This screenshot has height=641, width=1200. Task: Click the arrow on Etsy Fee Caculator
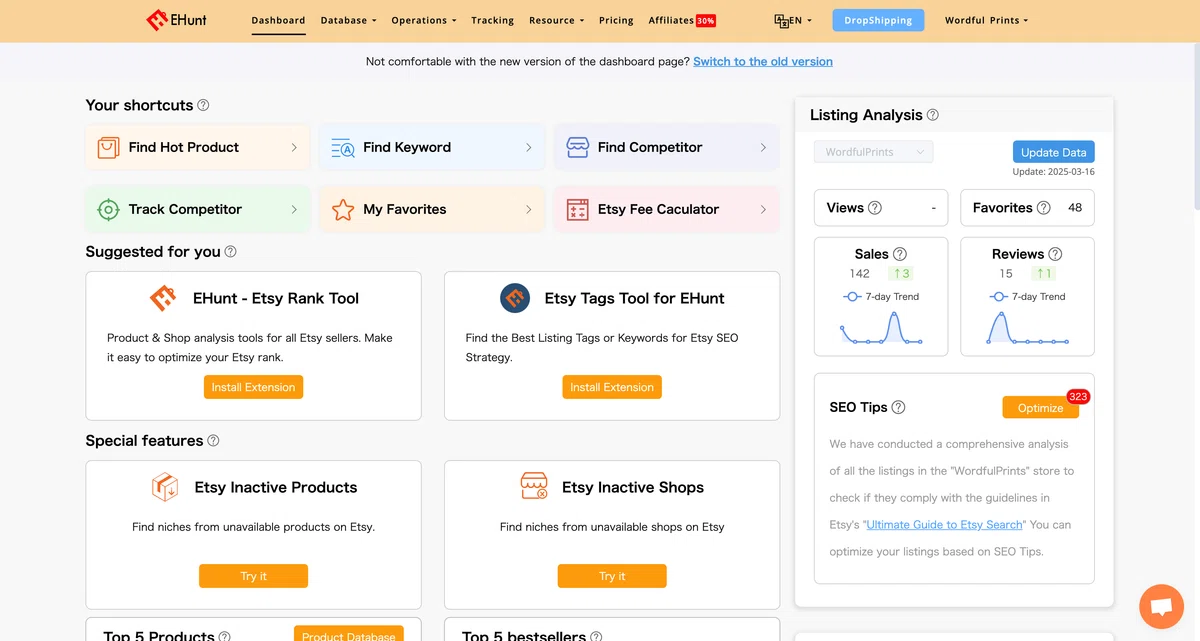763,210
